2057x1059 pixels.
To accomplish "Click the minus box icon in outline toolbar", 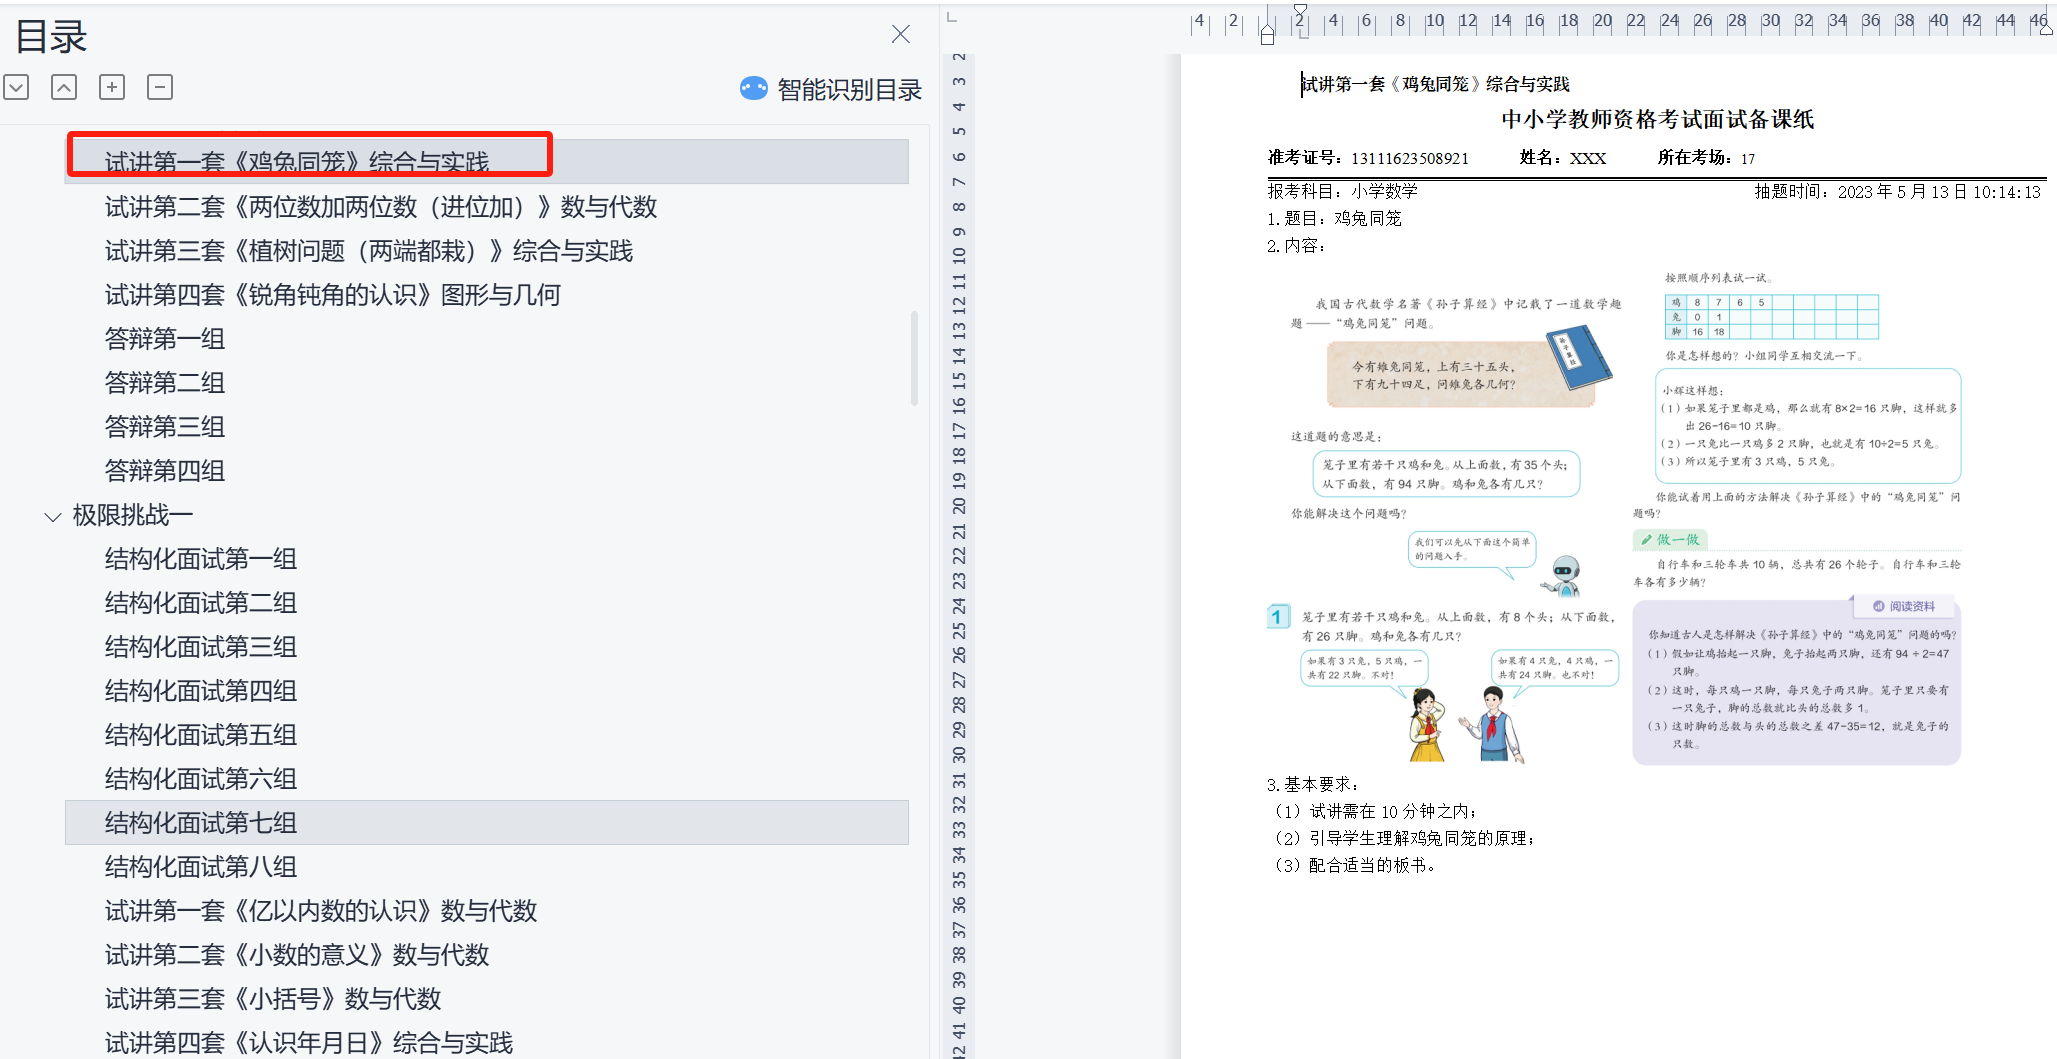I will click(x=160, y=88).
